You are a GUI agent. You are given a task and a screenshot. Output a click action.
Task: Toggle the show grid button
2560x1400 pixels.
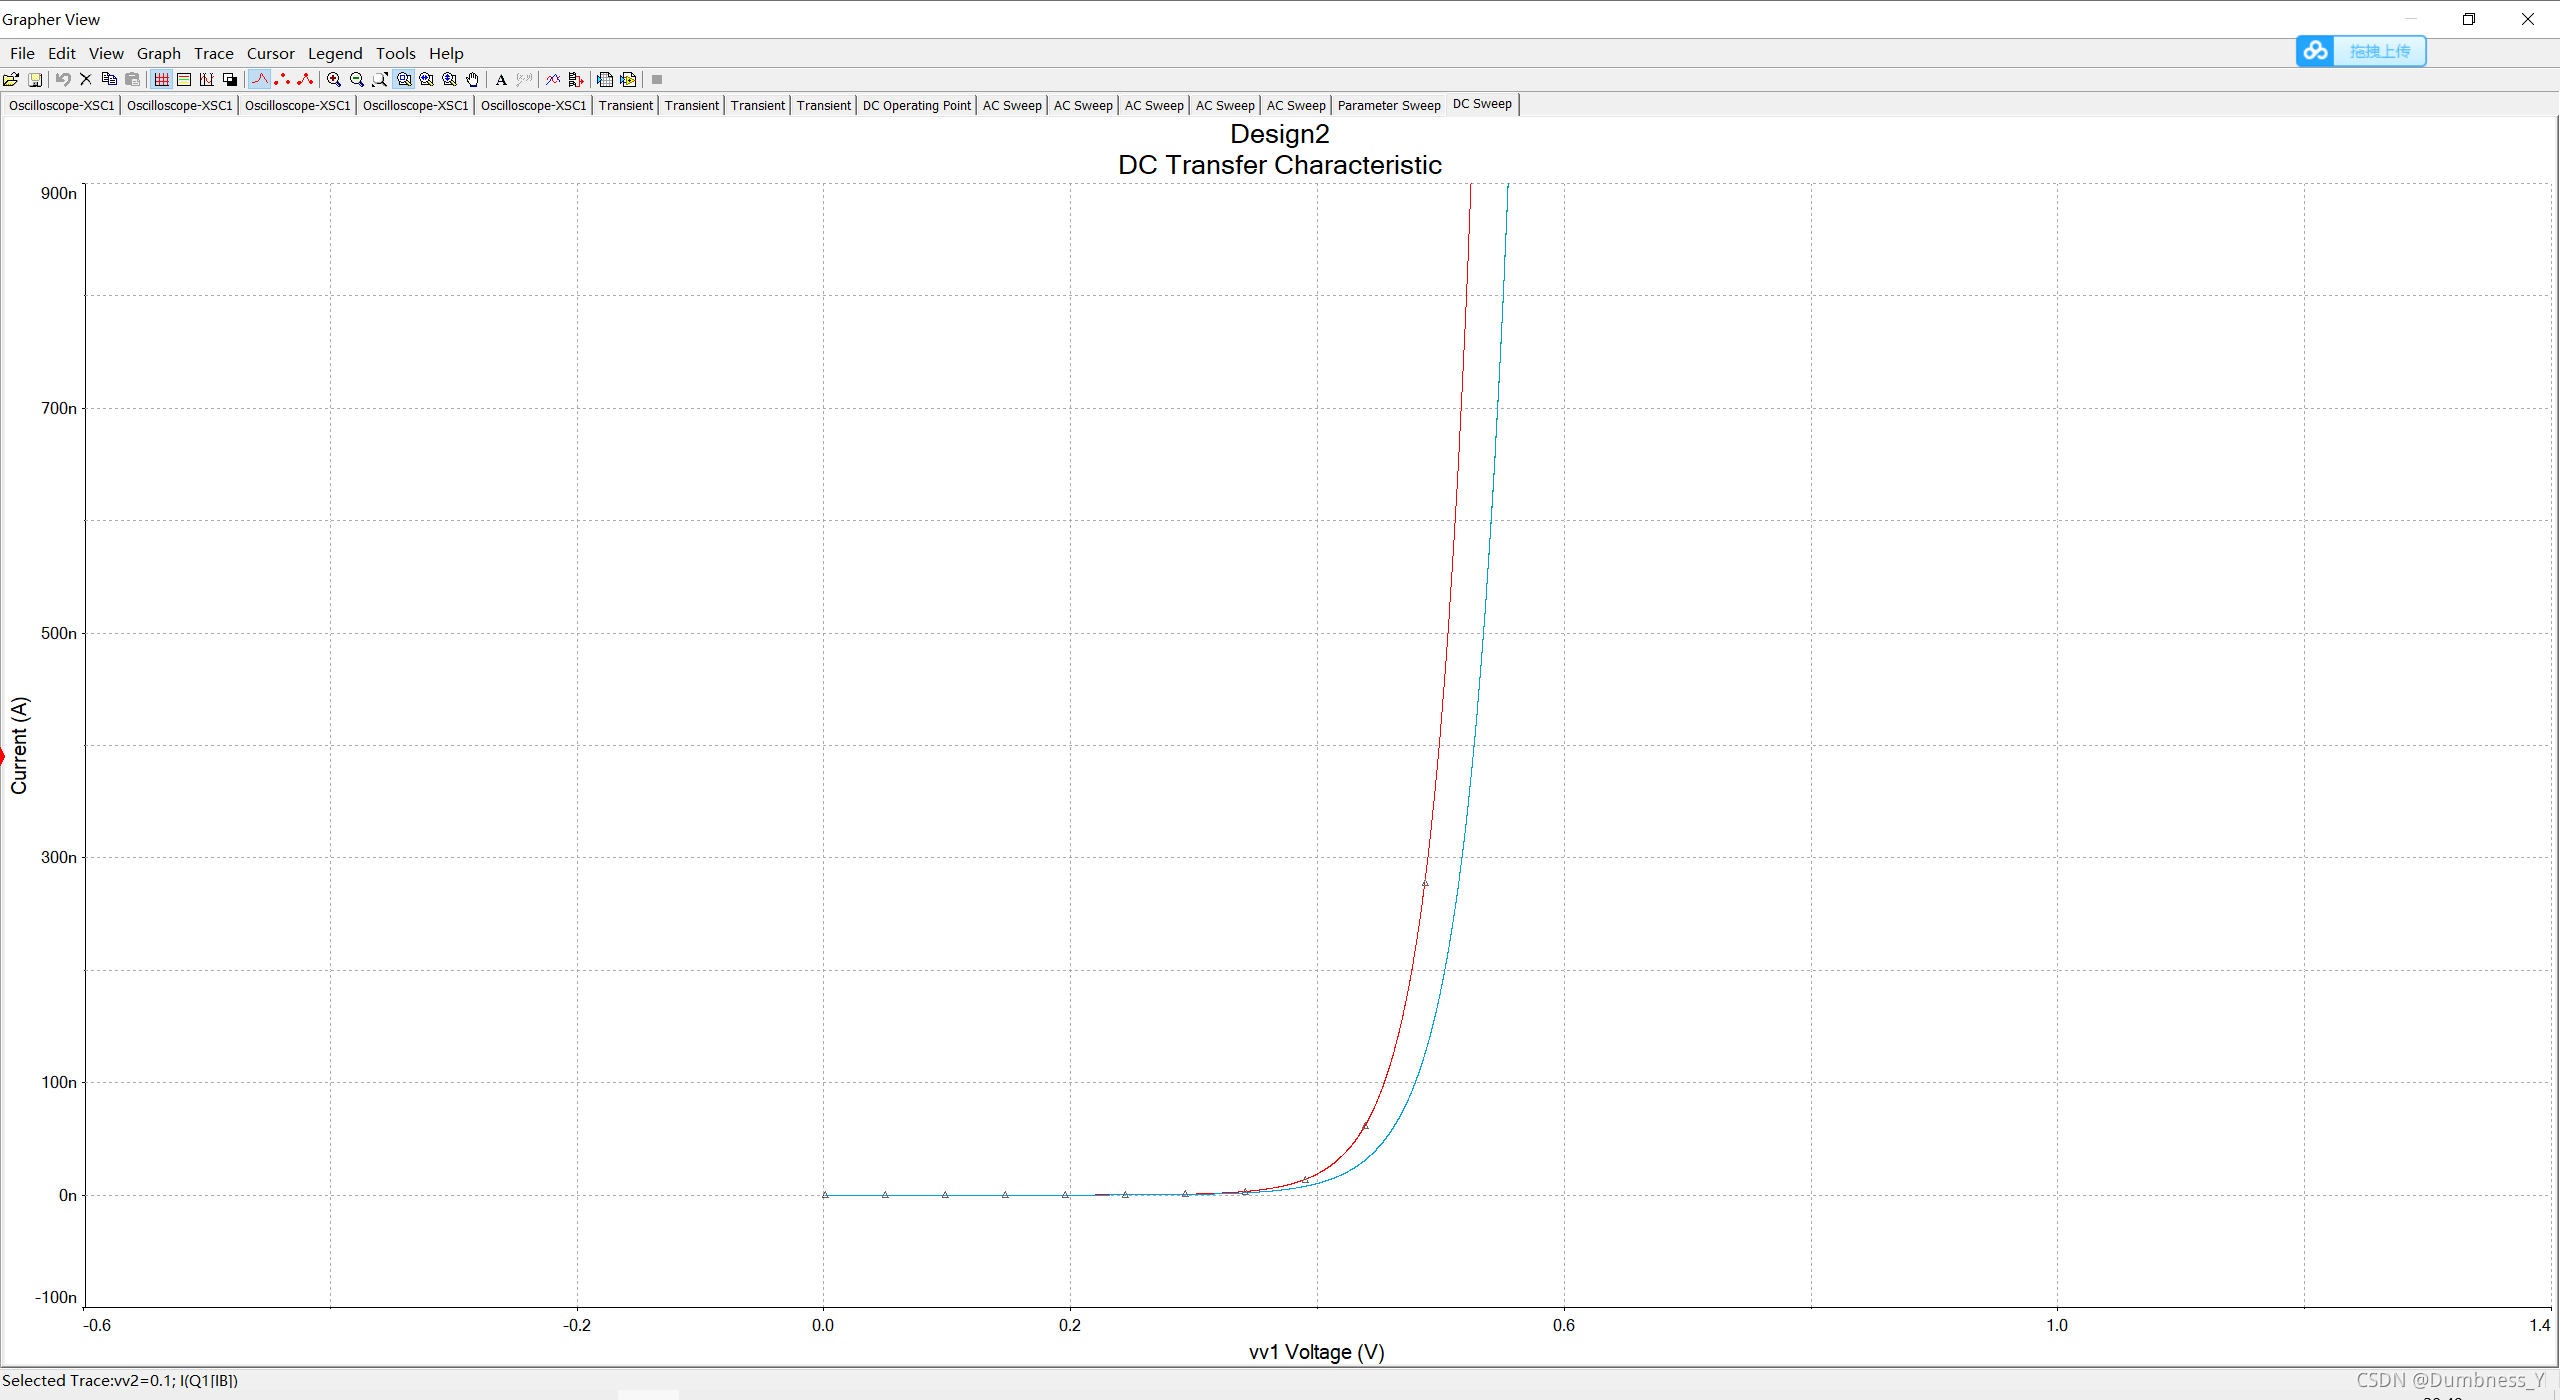coord(161,80)
